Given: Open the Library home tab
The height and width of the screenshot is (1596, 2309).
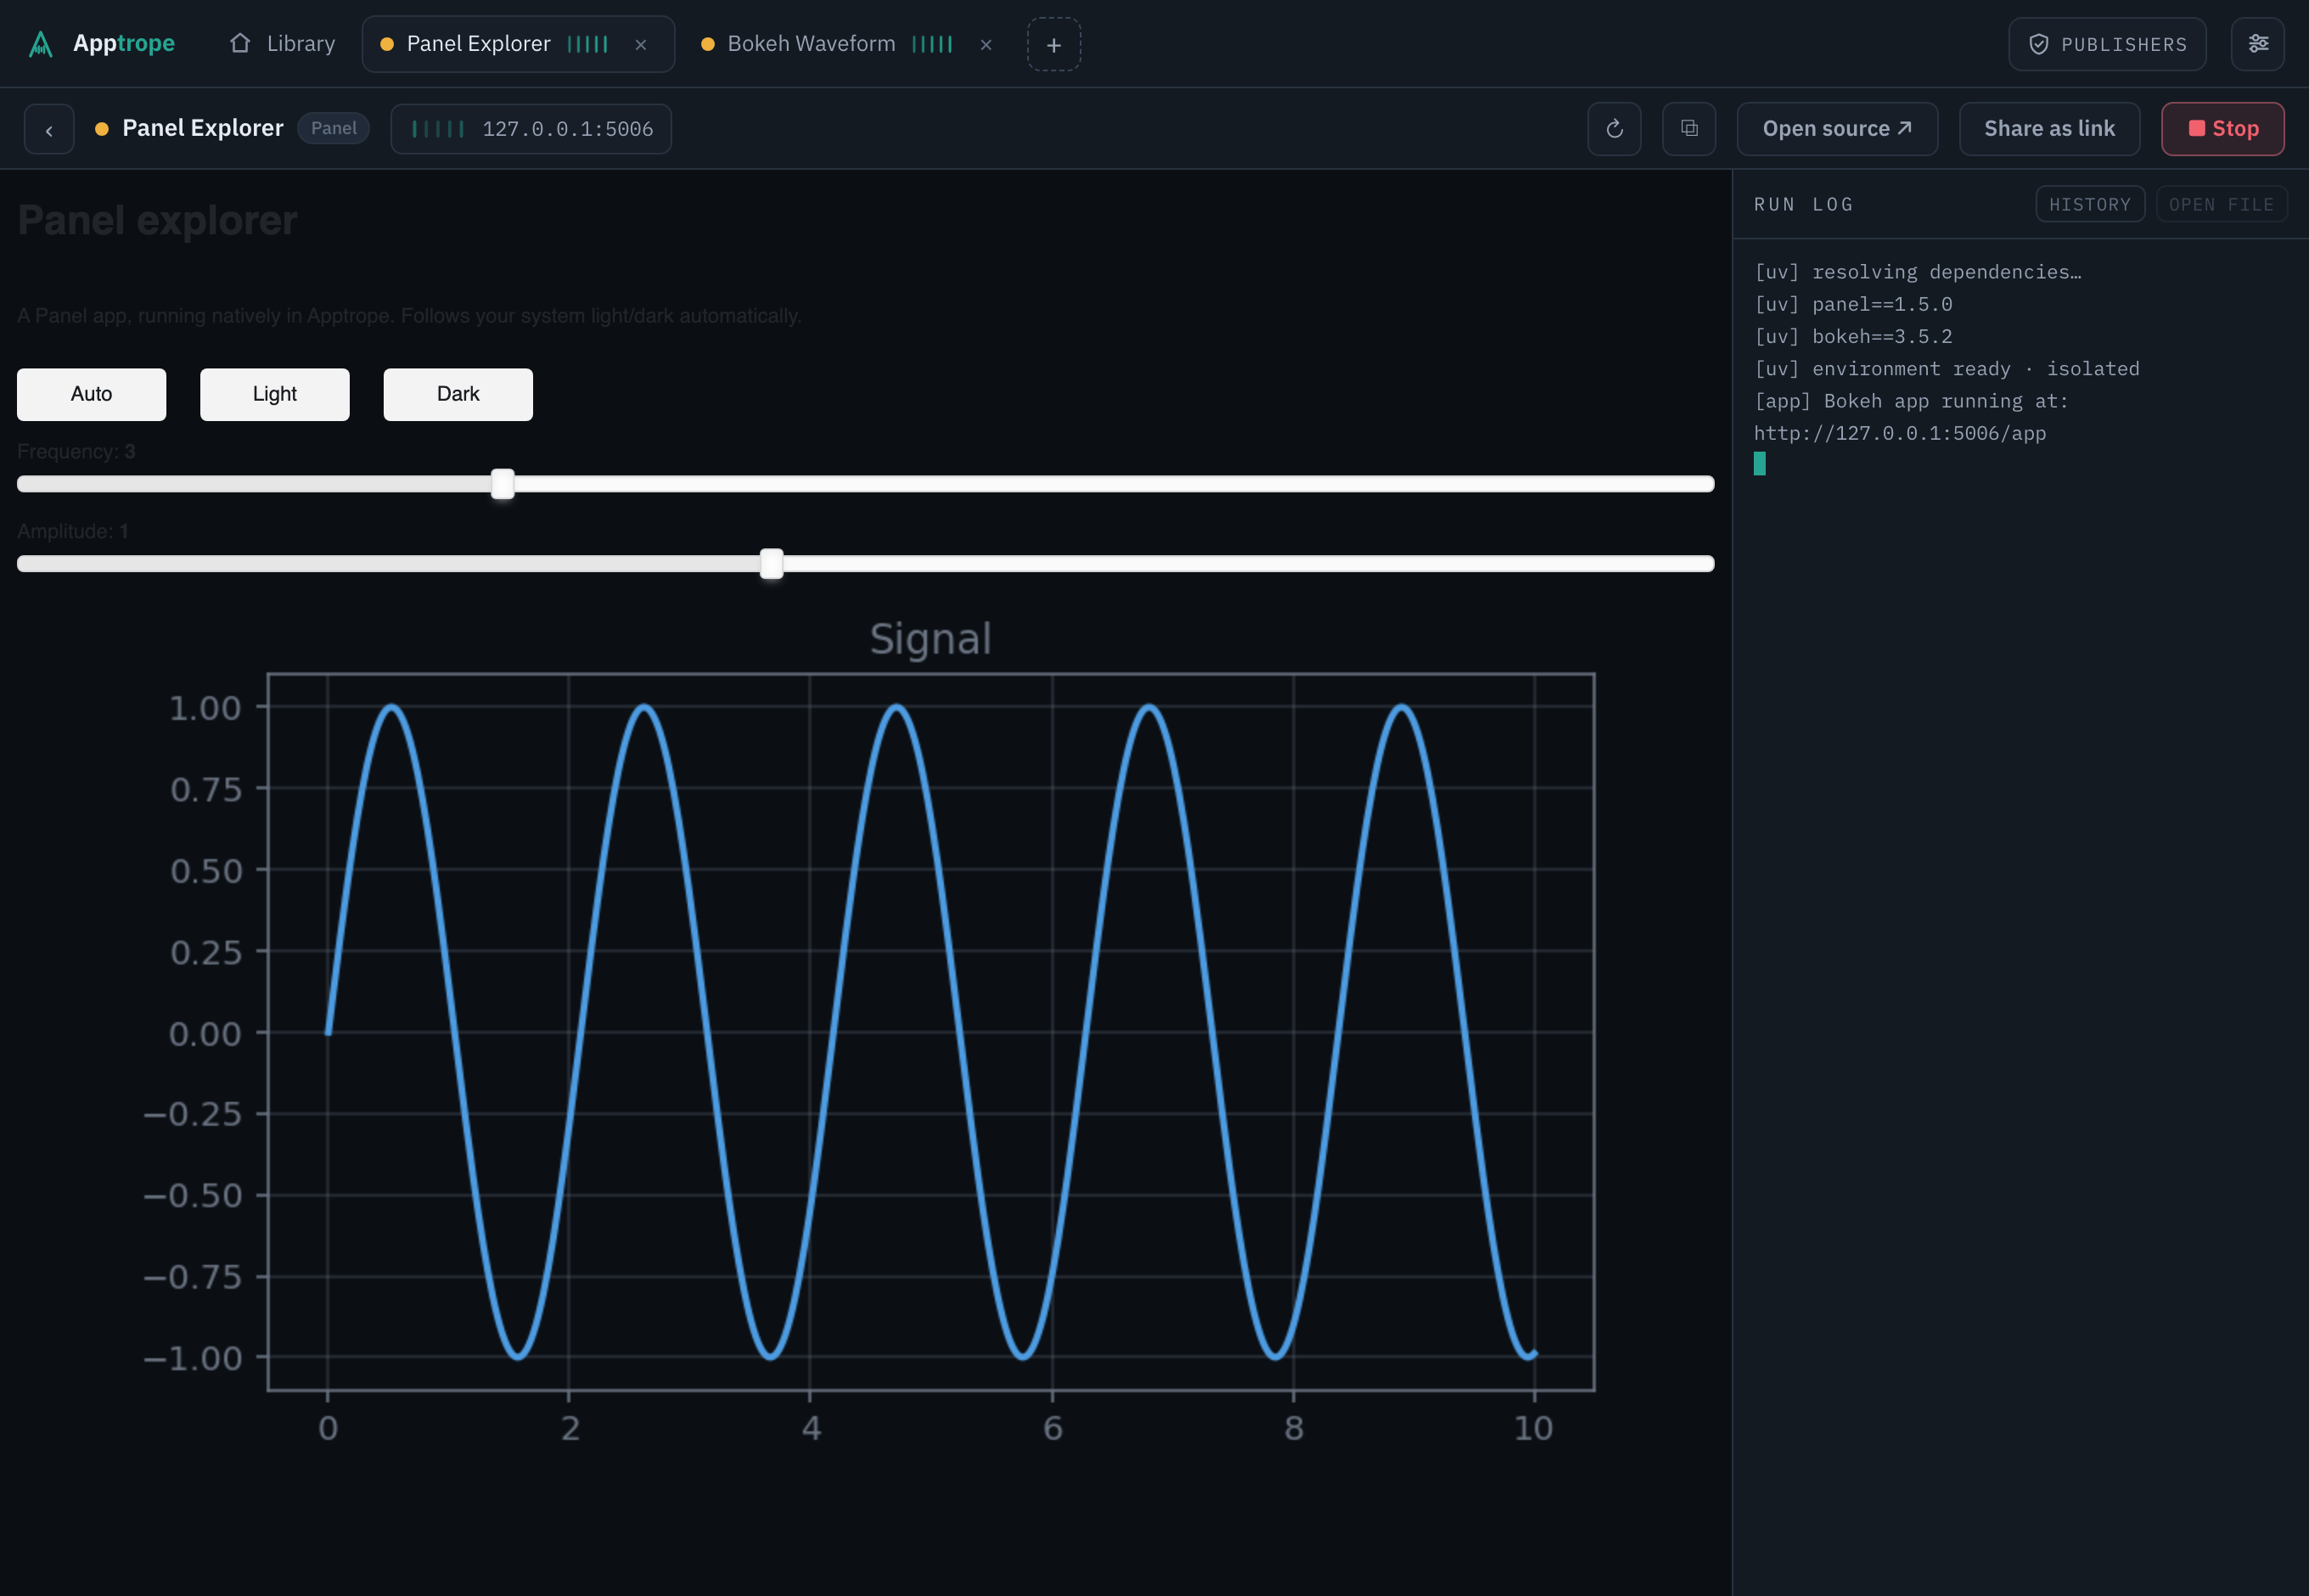Looking at the screenshot, I should [x=282, y=44].
